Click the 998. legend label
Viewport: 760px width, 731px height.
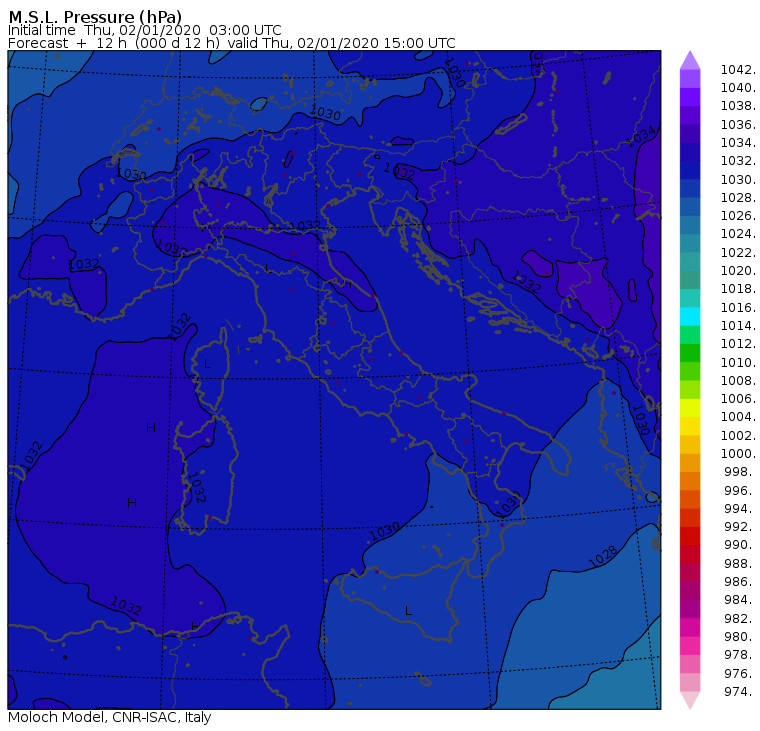(740, 472)
